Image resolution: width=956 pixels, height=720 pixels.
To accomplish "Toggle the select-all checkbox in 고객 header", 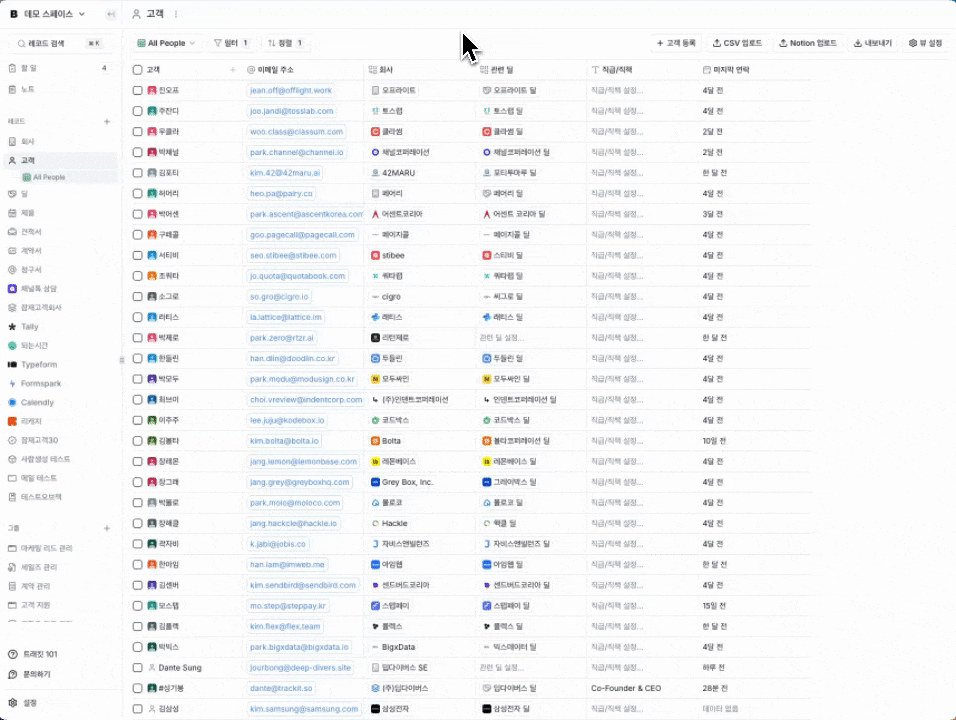I will (x=138, y=70).
